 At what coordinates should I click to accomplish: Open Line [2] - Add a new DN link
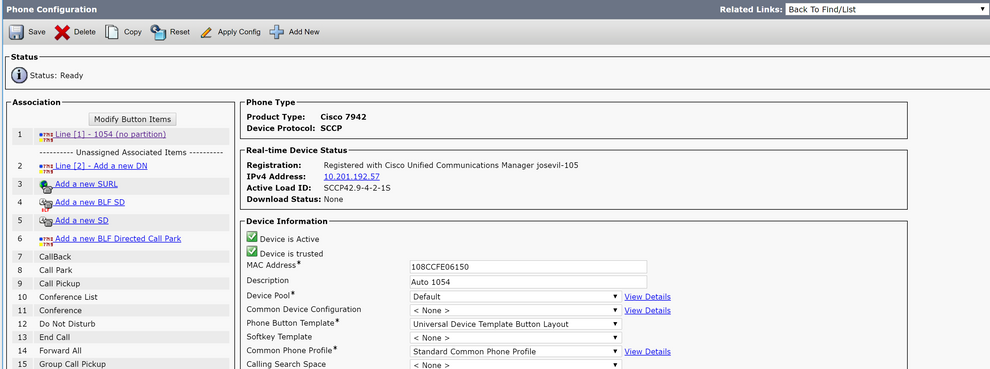pyautogui.click(x=101, y=166)
